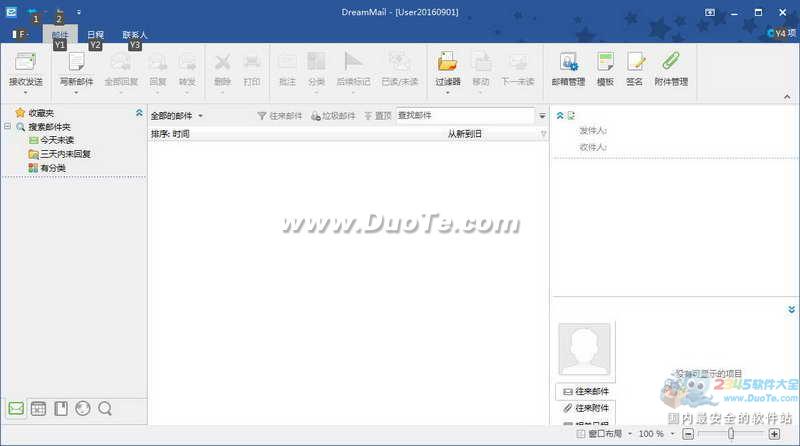
Task: Click the 接收发送 send/receive icon
Action: click(26, 62)
